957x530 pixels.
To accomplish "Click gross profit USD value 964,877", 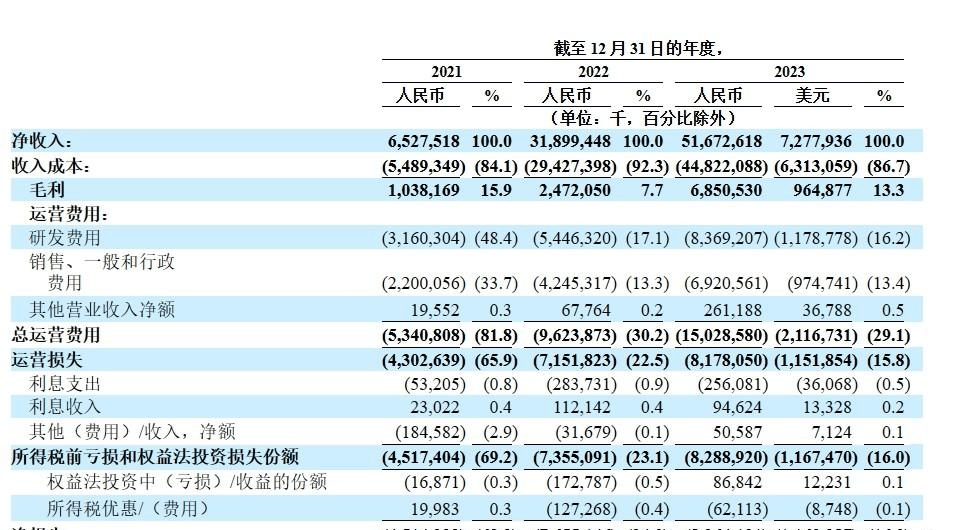I will tap(822, 191).
